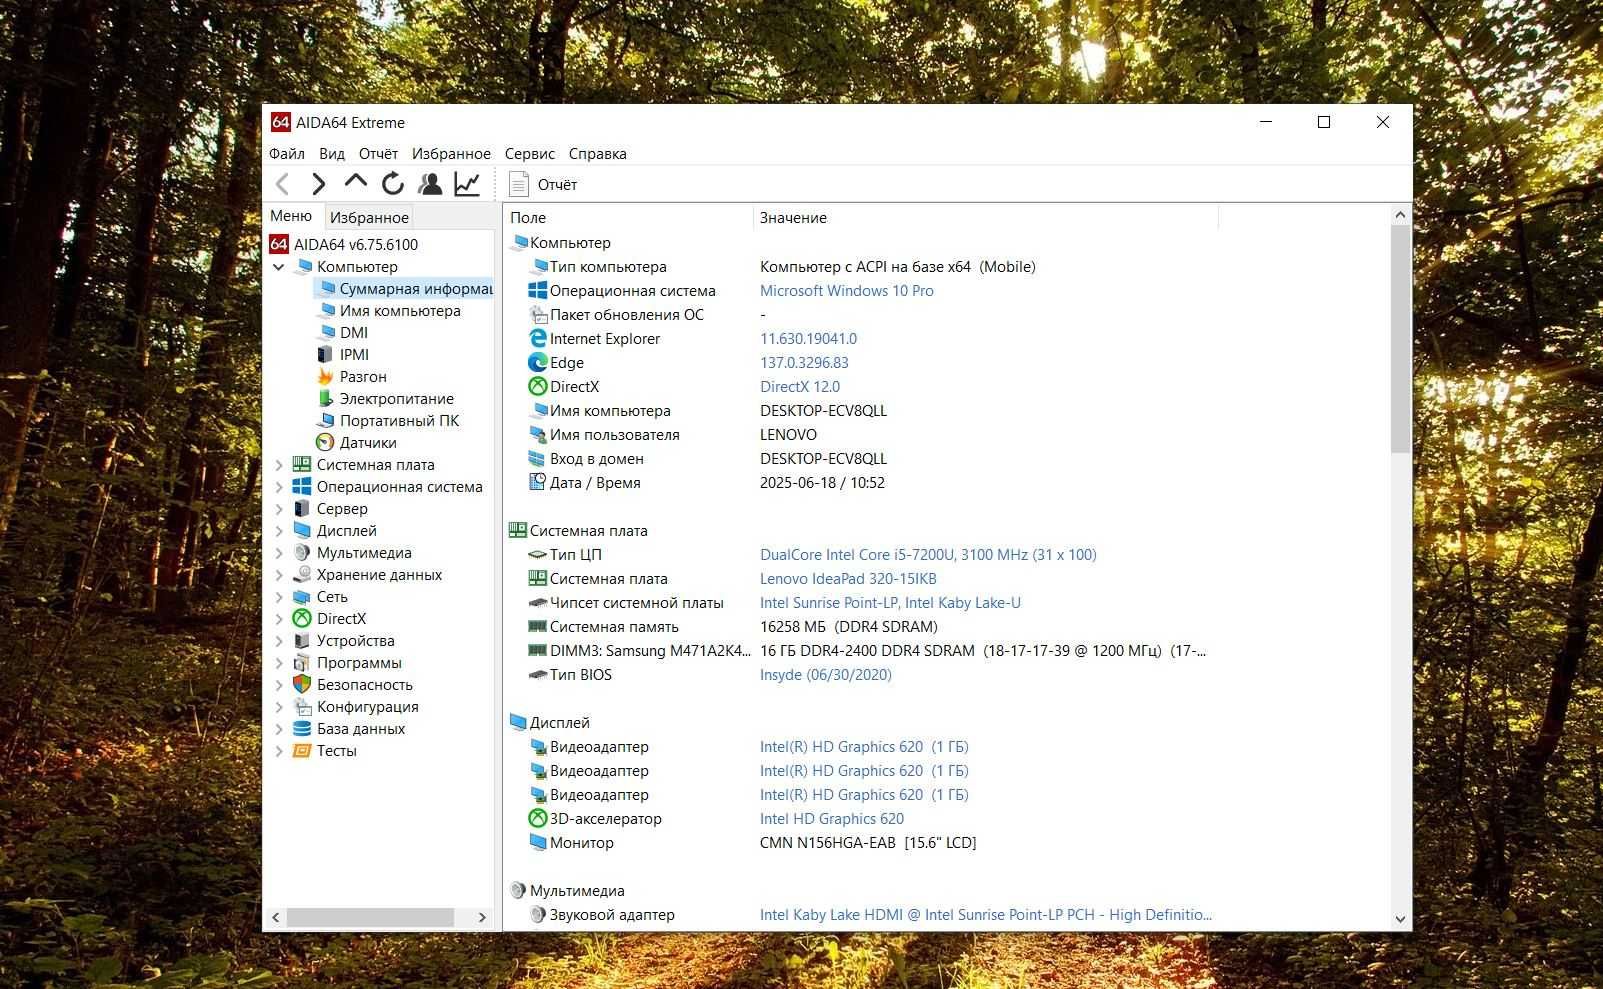This screenshot has width=1603, height=989.
Task: Click the Звуковой адаптер speaker icon
Action: click(537, 914)
